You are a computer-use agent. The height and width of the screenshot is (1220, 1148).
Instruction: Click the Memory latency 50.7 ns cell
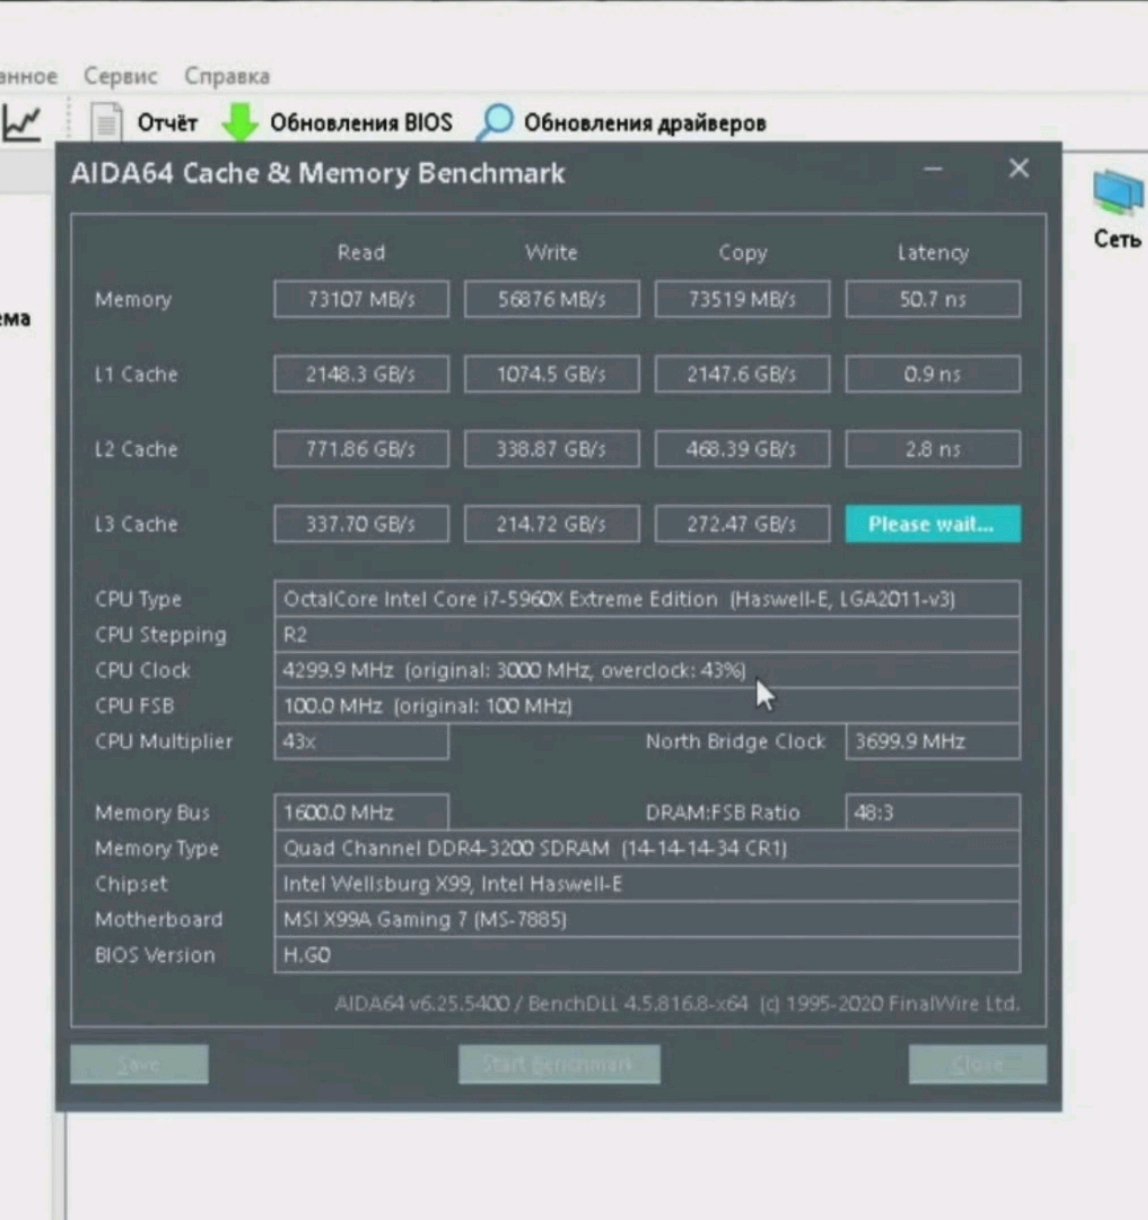coord(933,299)
